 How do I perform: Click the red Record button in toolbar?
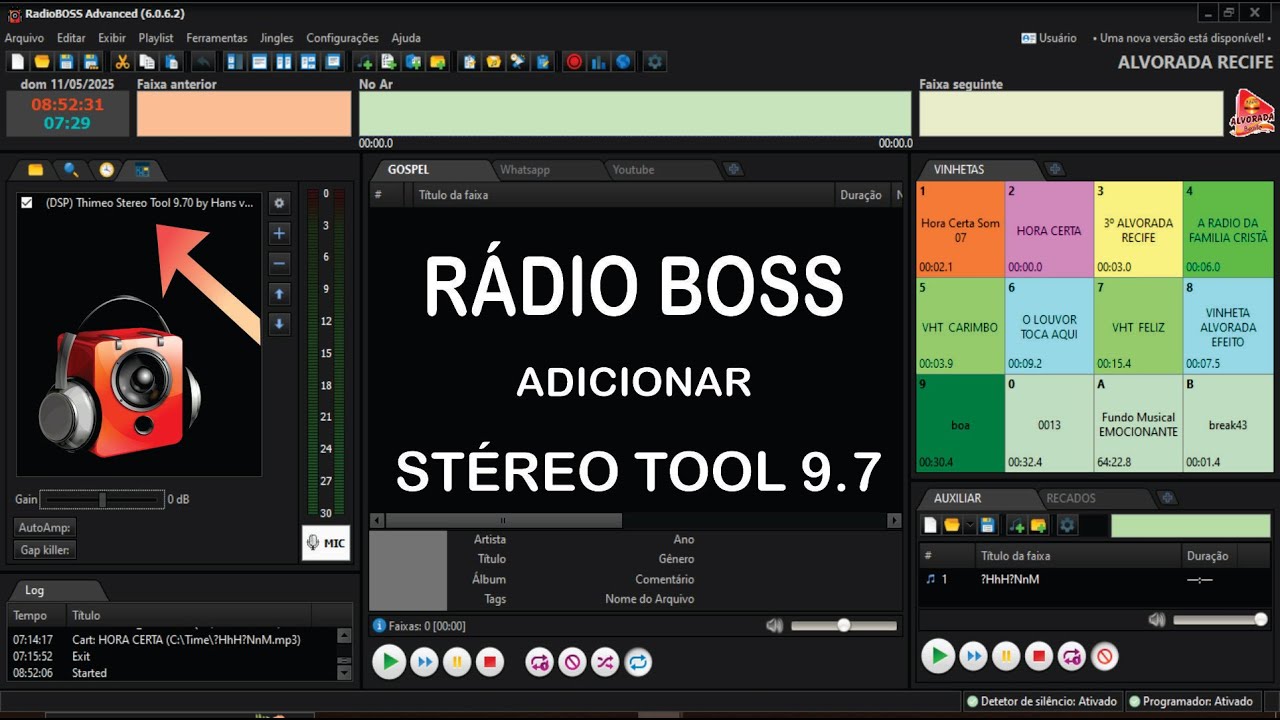[574, 62]
